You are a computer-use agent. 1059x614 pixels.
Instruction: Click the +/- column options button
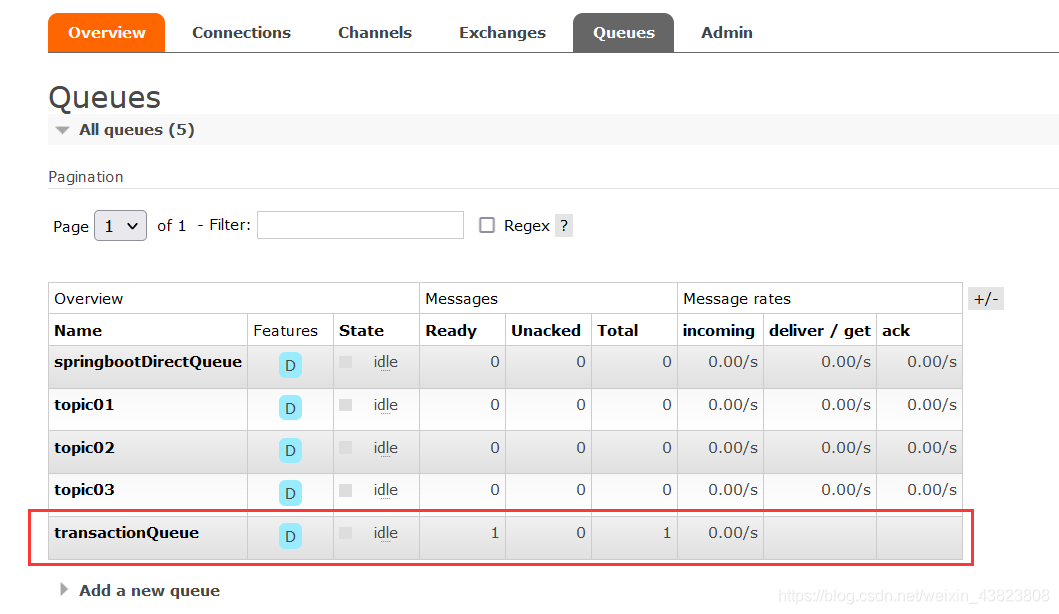tap(986, 298)
